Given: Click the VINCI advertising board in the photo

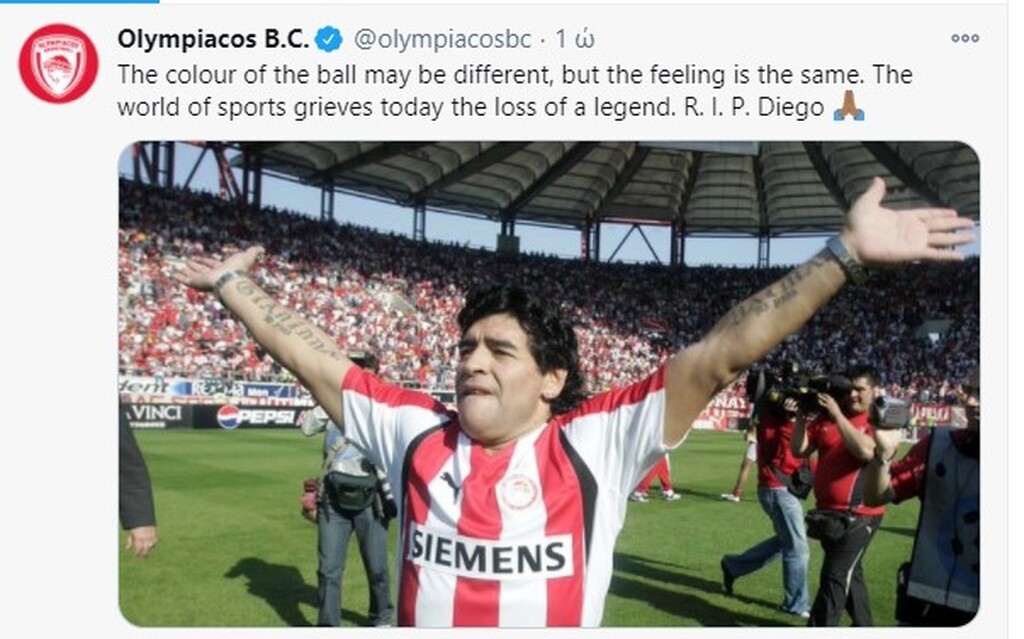Looking at the screenshot, I should click(154, 415).
